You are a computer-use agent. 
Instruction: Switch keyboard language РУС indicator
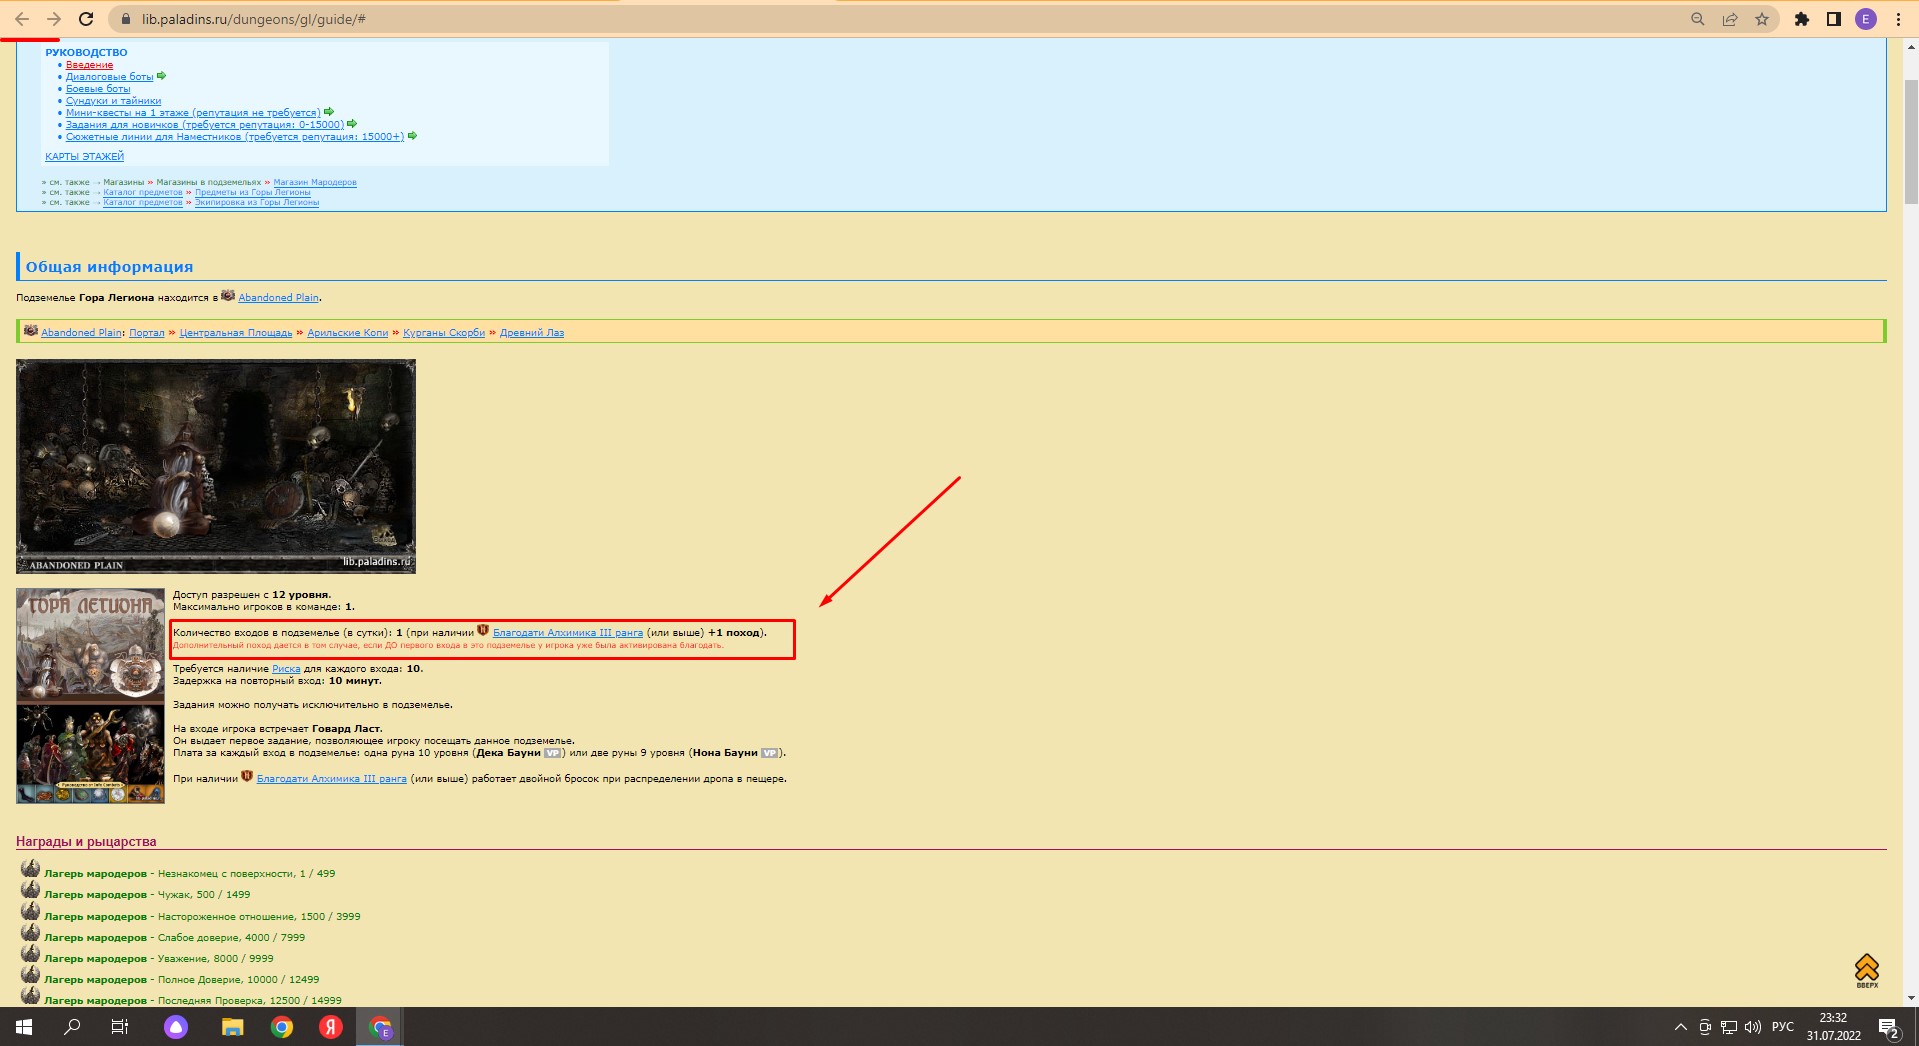1782,1027
